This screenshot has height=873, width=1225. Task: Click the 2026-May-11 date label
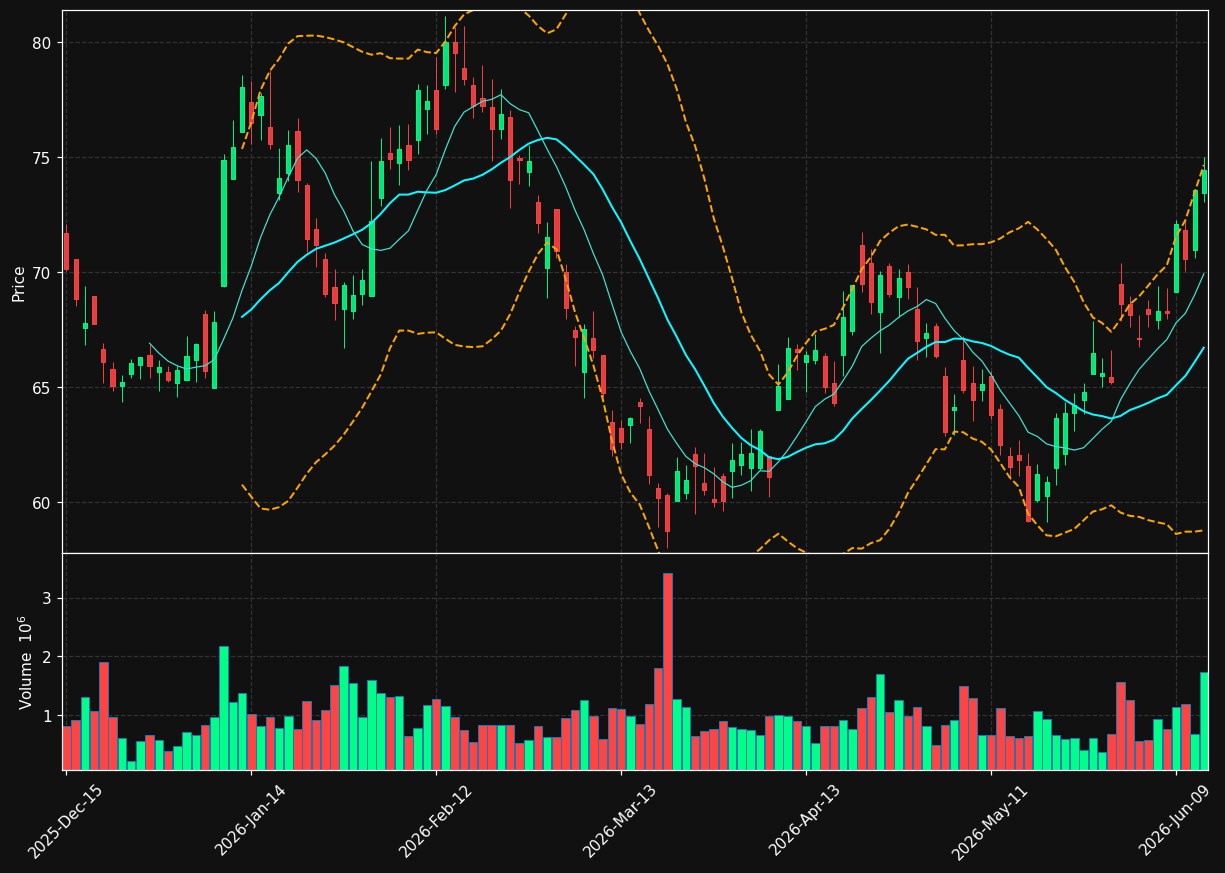pos(991,820)
